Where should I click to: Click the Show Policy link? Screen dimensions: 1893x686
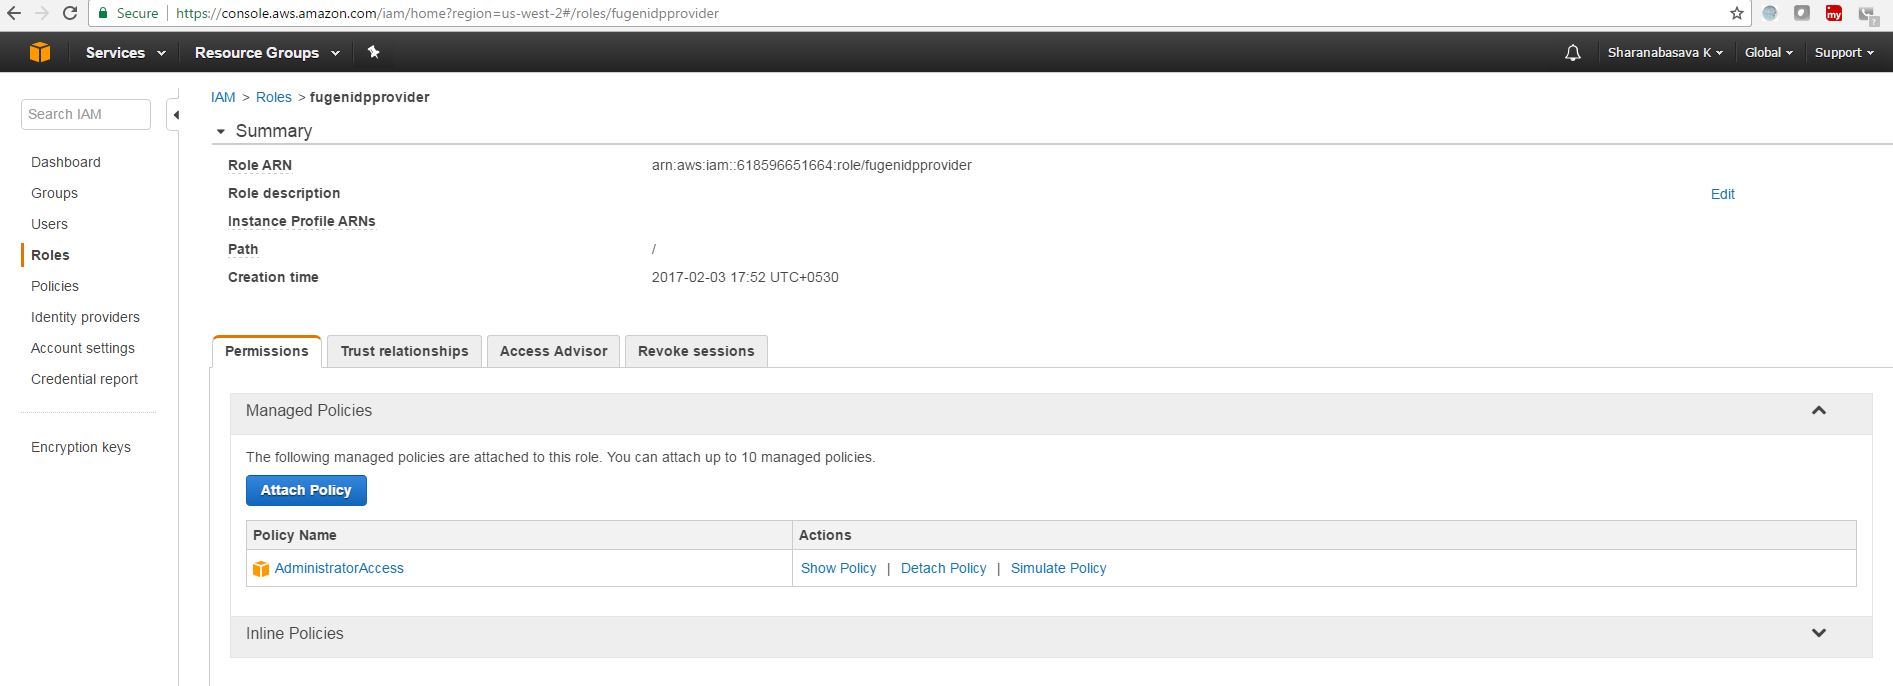[838, 568]
